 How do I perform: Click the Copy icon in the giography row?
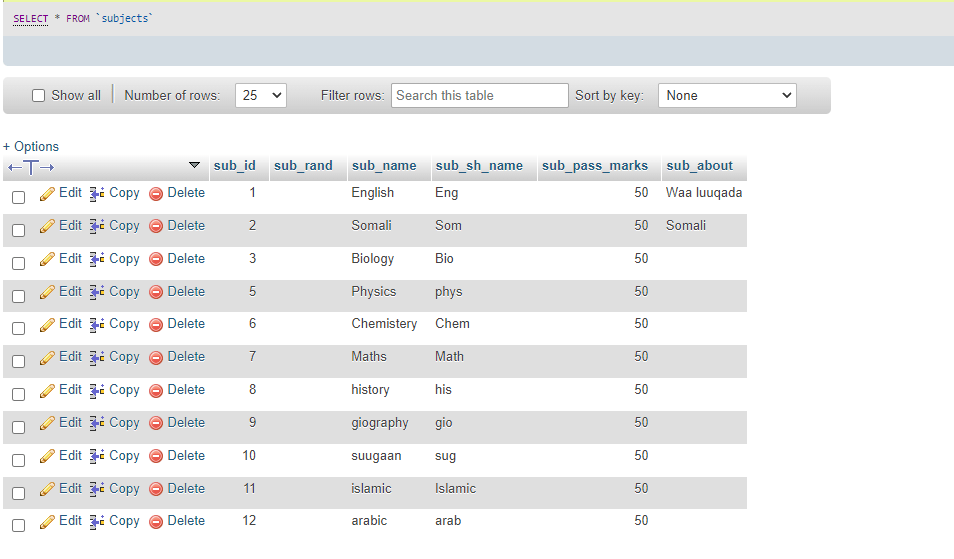click(97, 423)
